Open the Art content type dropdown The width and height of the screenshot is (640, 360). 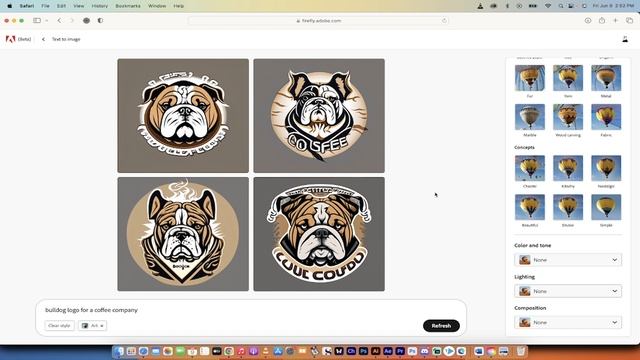click(93, 326)
